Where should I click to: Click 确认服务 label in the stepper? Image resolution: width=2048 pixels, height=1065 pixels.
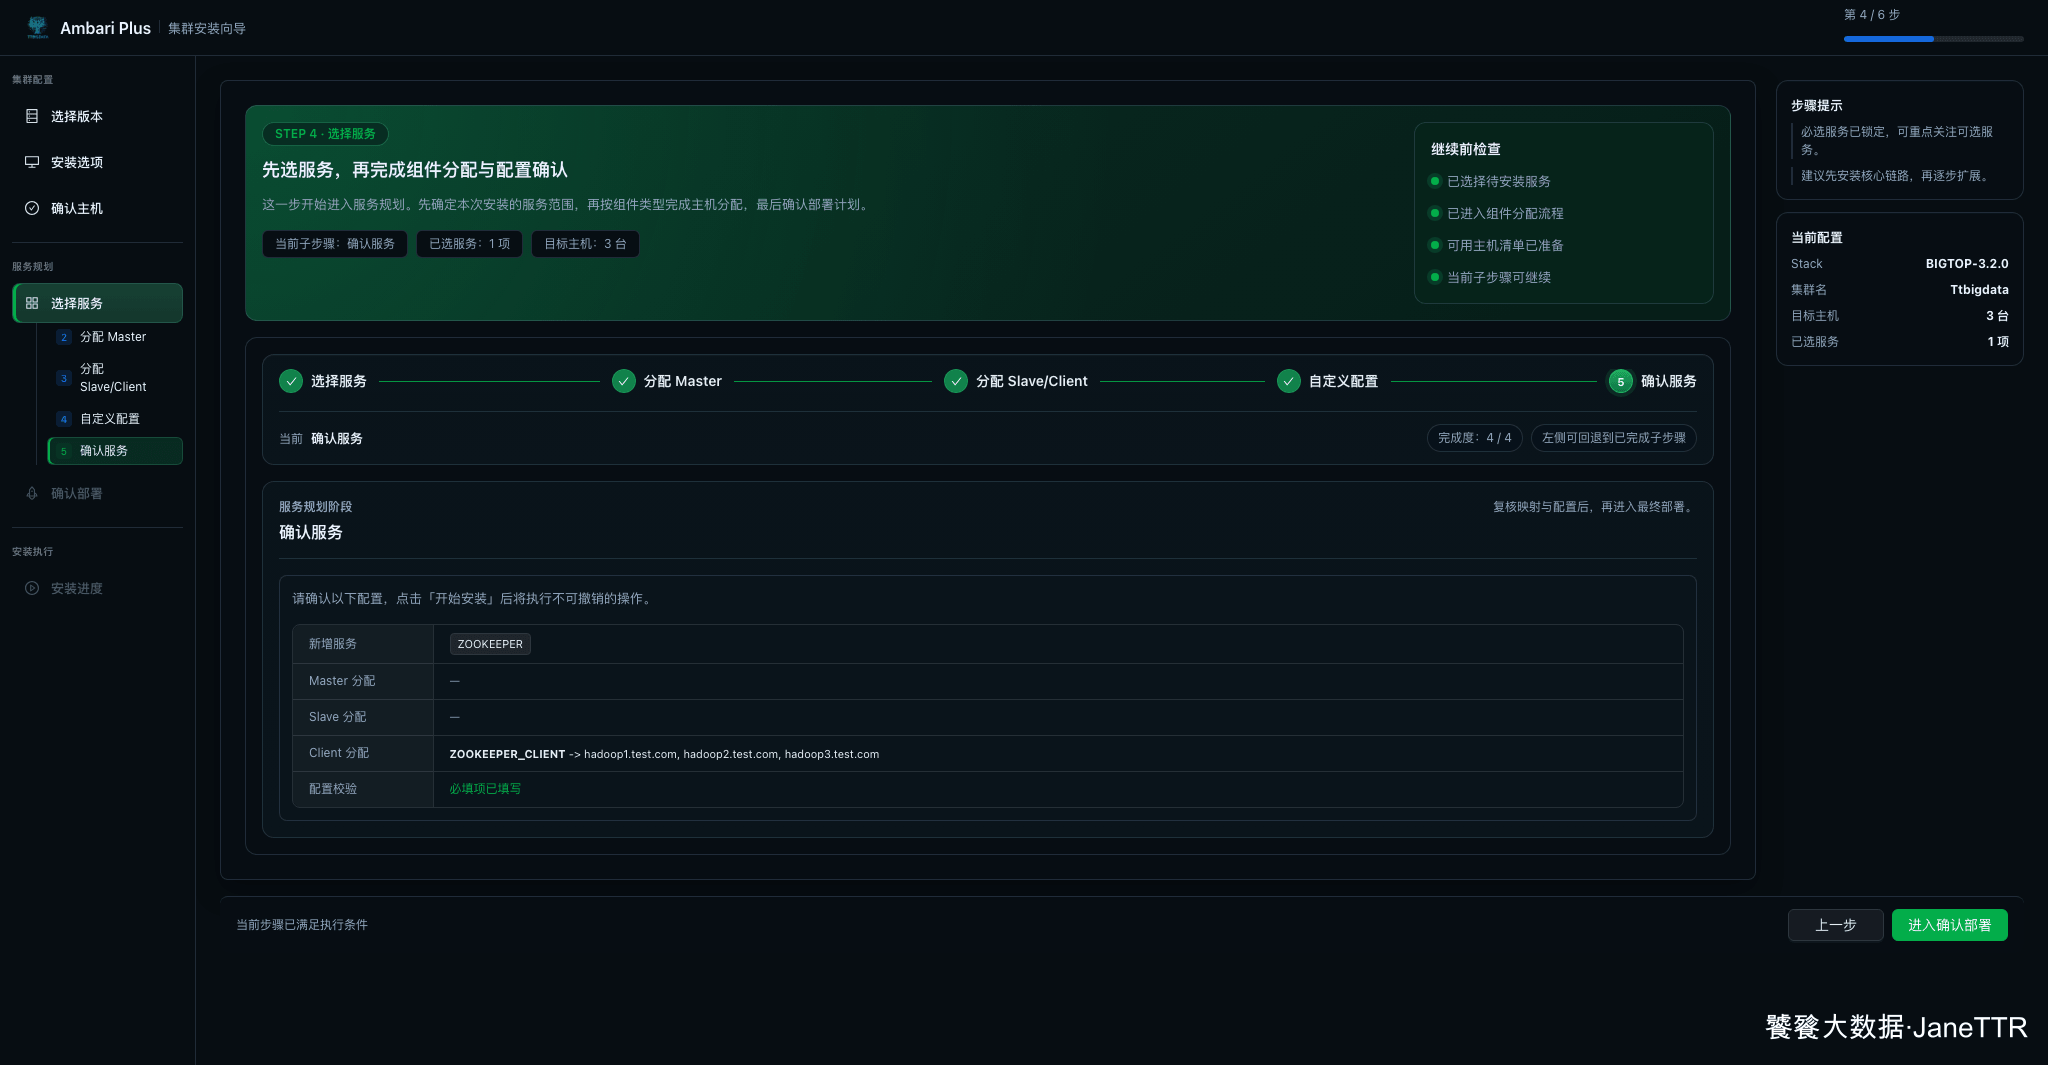pos(1669,381)
